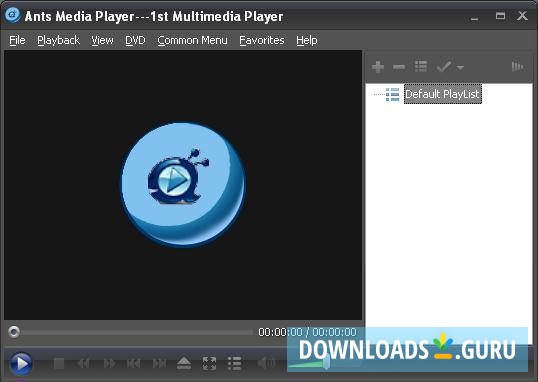Click the checkmark icon in playlist toolbar
Screen dimensions: 538x382
(444, 67)
